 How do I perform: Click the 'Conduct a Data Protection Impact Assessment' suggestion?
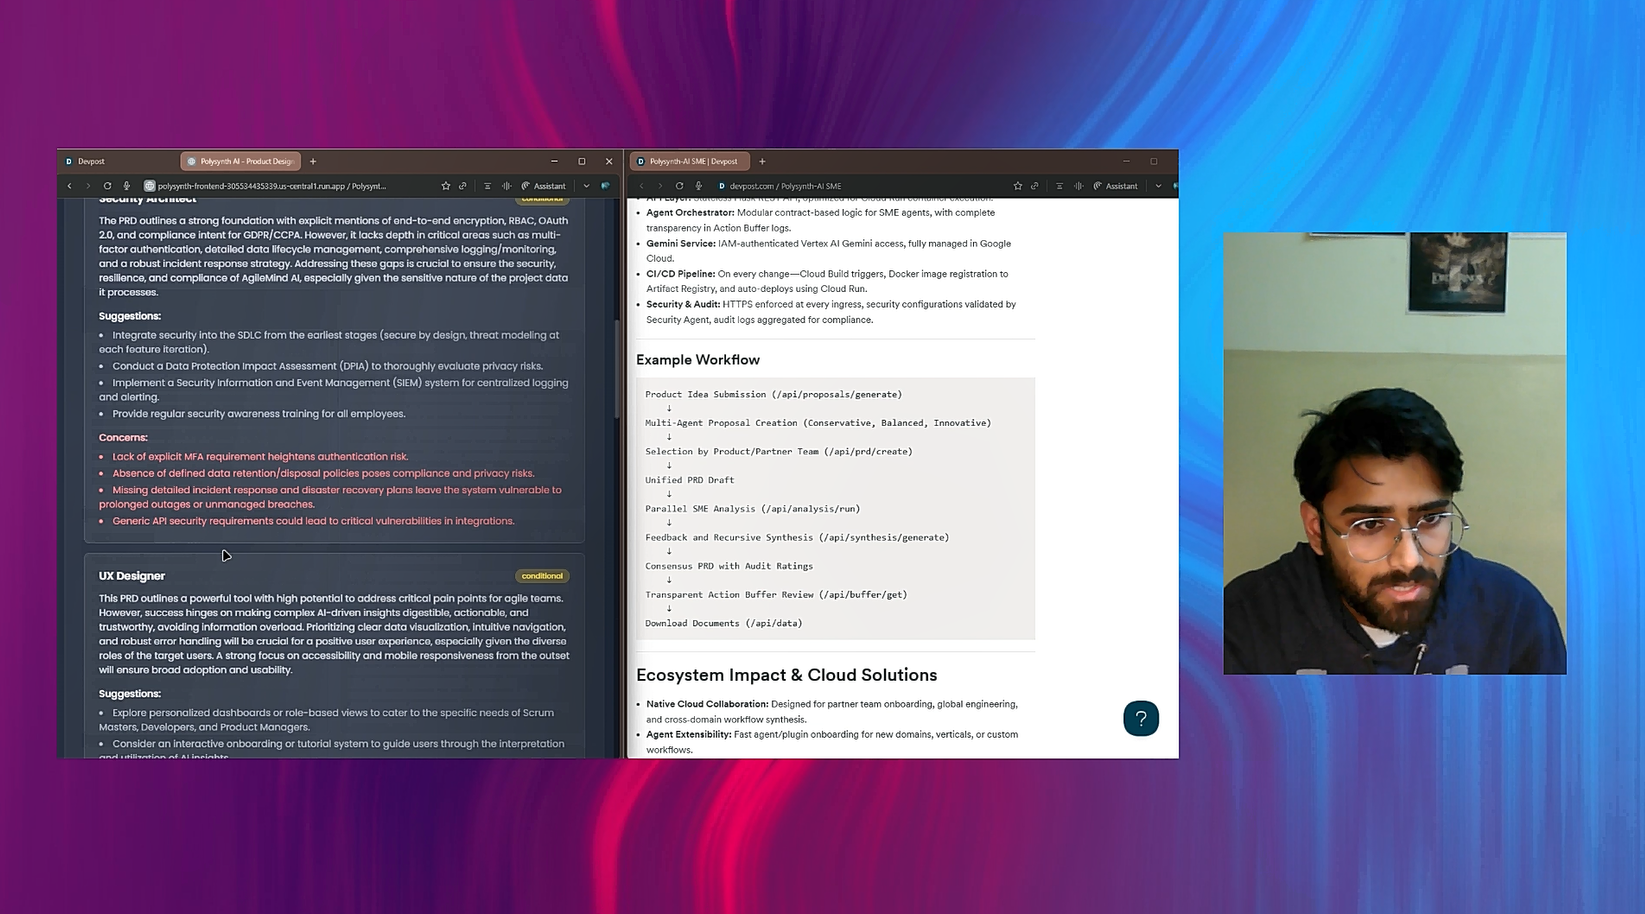click(x=328, y=366)
